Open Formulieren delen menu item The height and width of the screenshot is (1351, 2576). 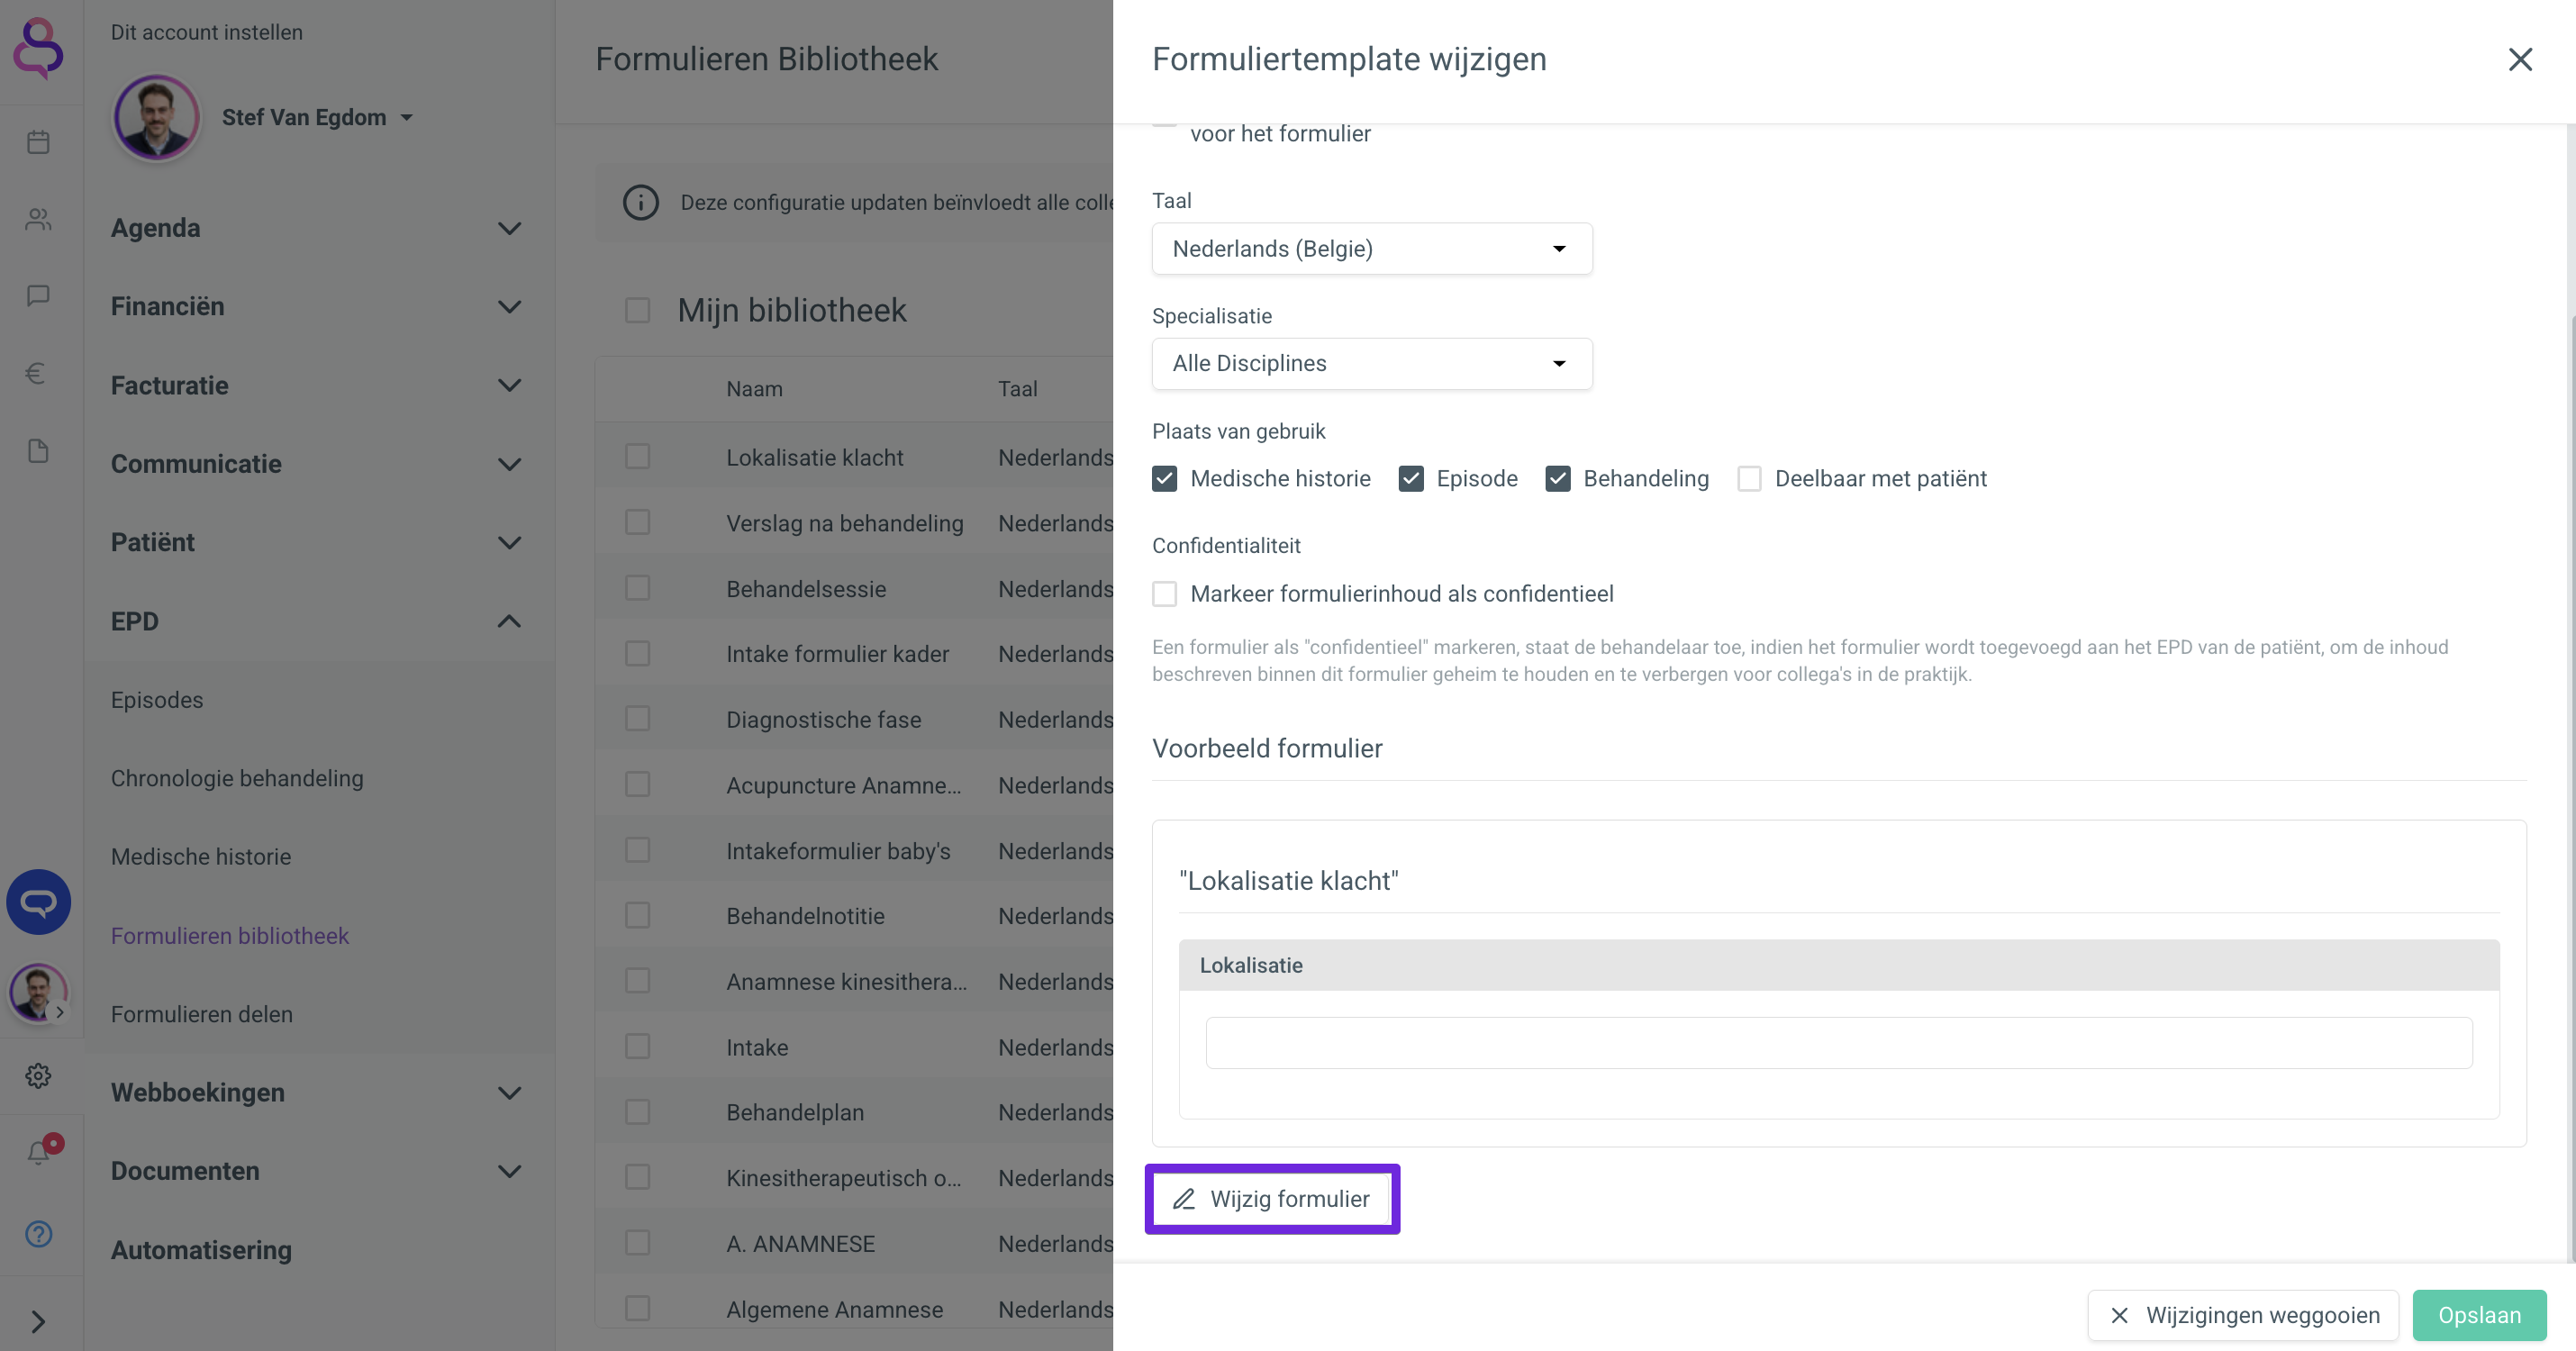point(202,1014)
